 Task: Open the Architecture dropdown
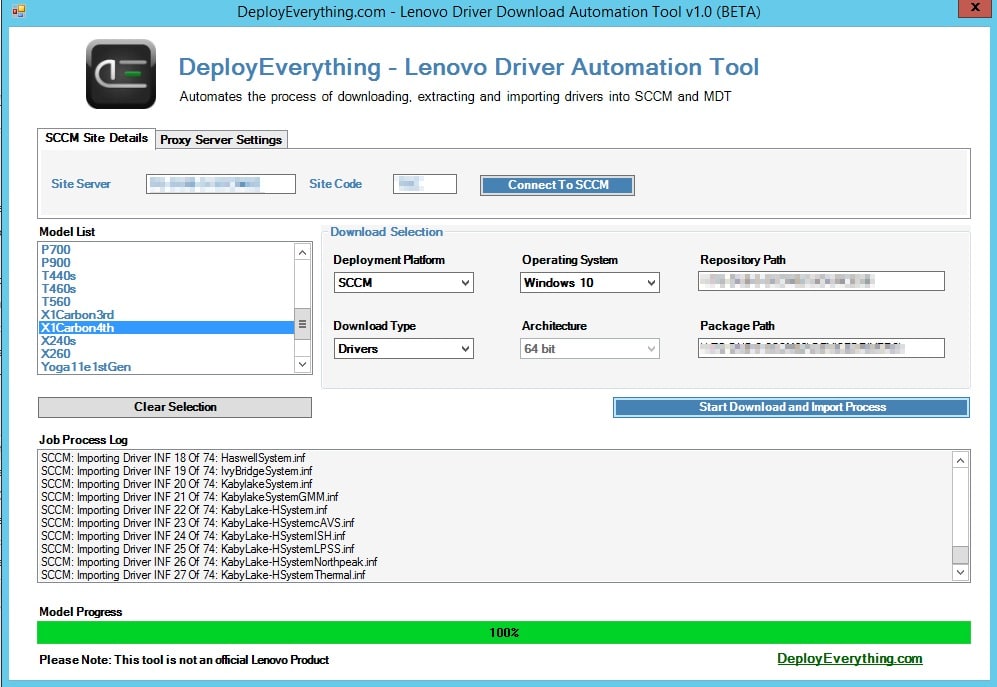tap(589, 349)
